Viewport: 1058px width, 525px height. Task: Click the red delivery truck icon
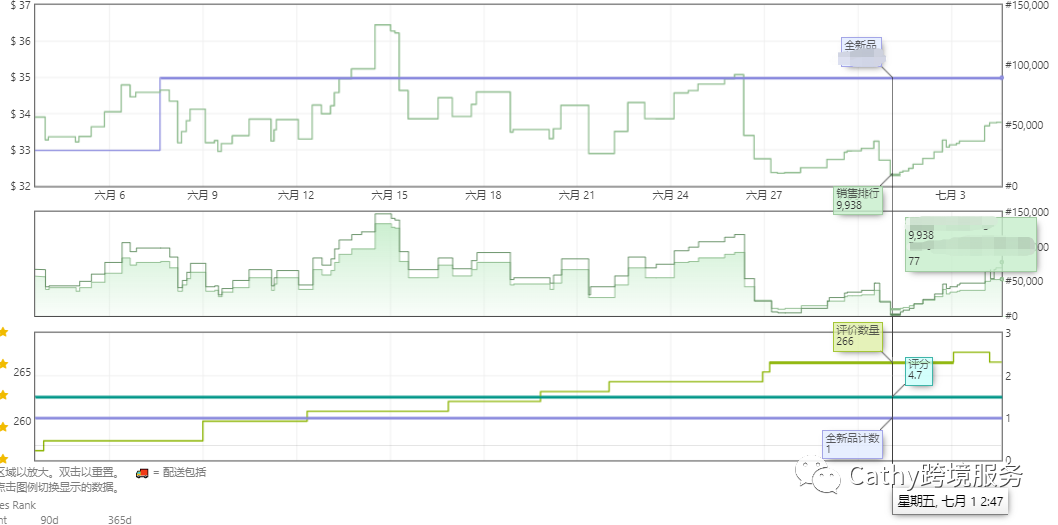142,472
